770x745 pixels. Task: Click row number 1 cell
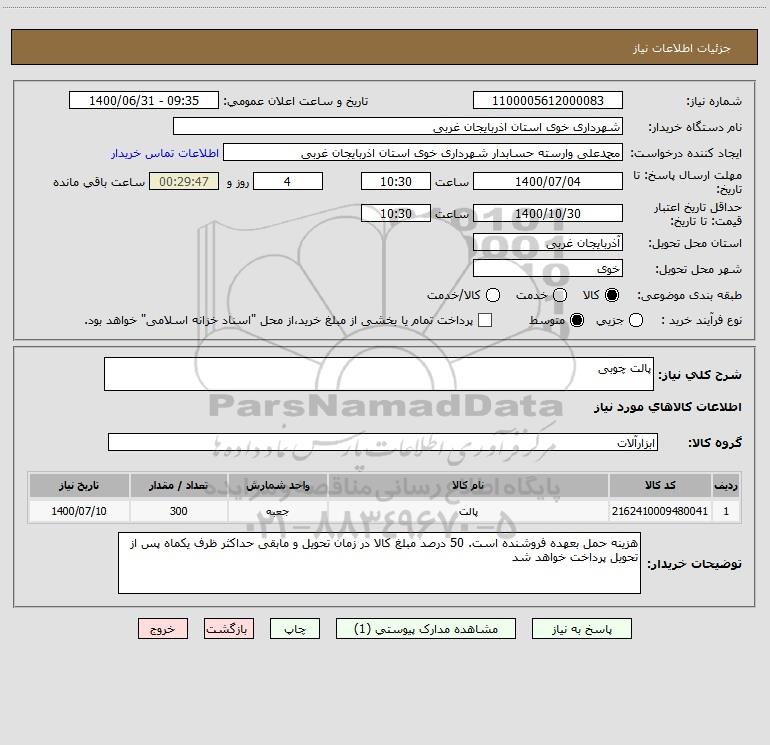(726, 511)
